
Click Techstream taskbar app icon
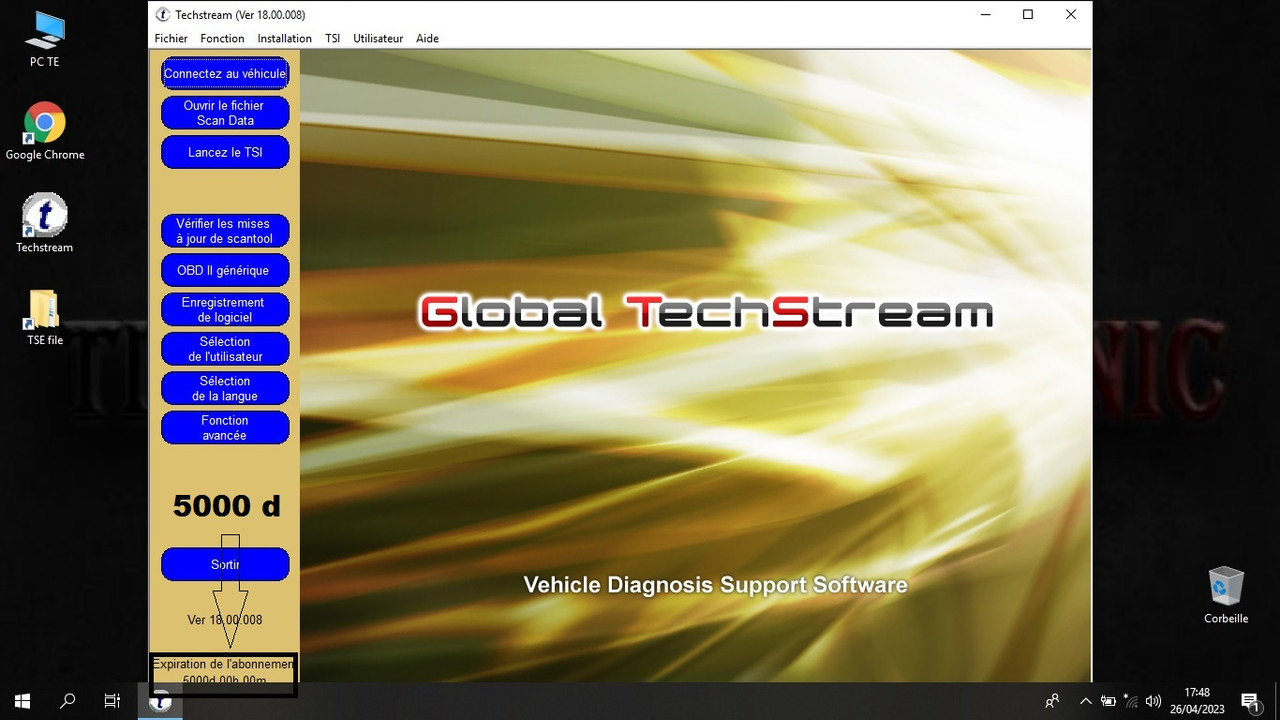point(160,701)
